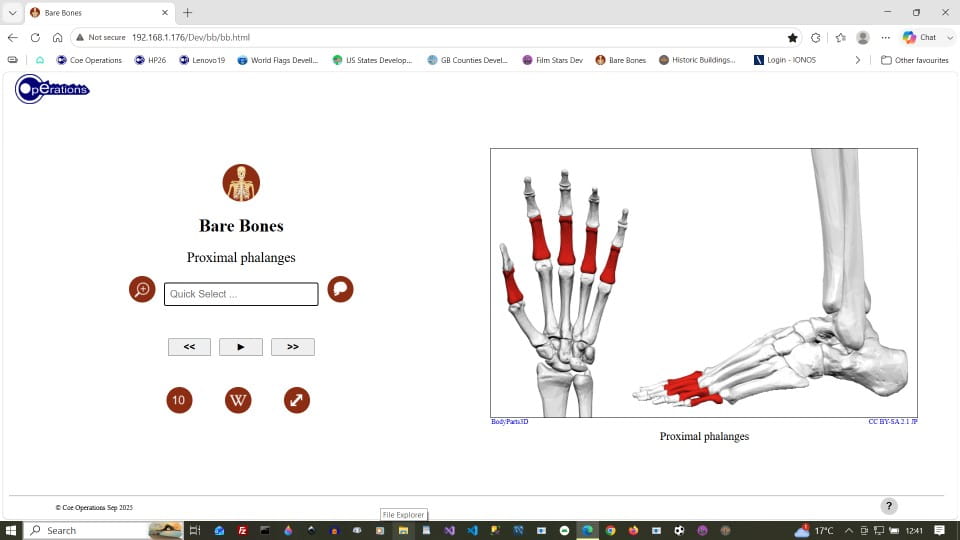Open Other favourites folder
The height and width of the screenshot is (540, 960).
click(915, 60)
